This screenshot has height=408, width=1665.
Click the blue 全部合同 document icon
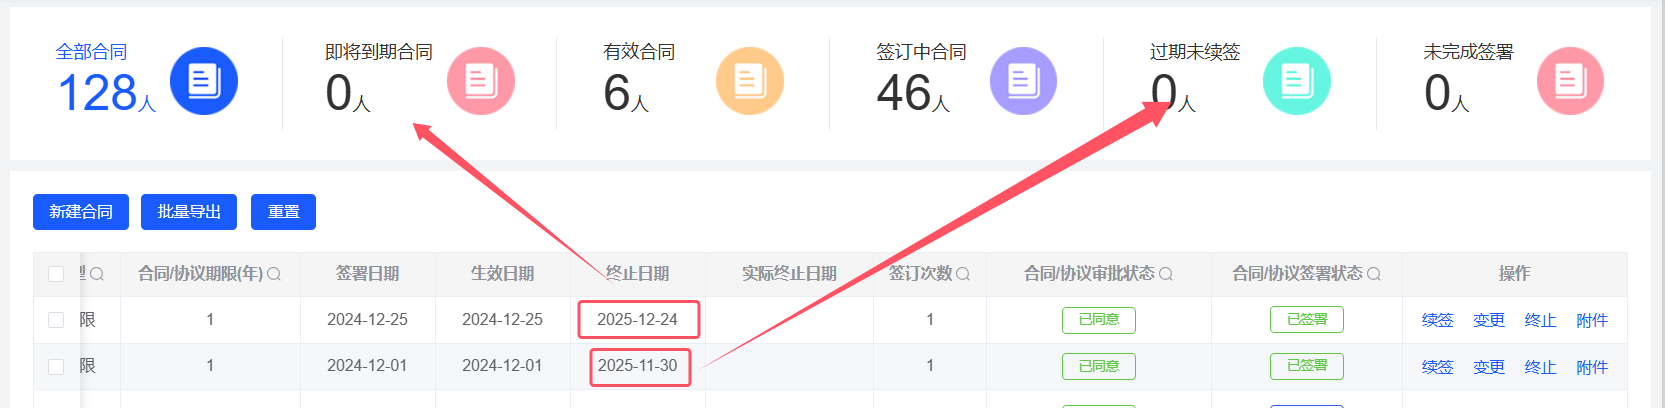click(x=204, y=81)
